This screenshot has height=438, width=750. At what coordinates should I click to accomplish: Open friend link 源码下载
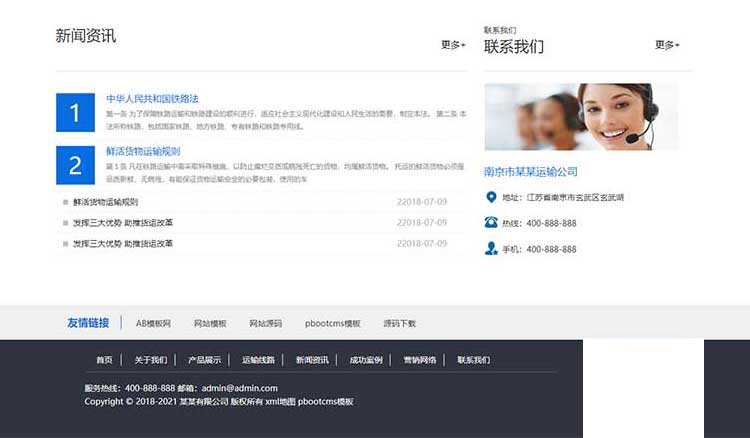point(399,323)
